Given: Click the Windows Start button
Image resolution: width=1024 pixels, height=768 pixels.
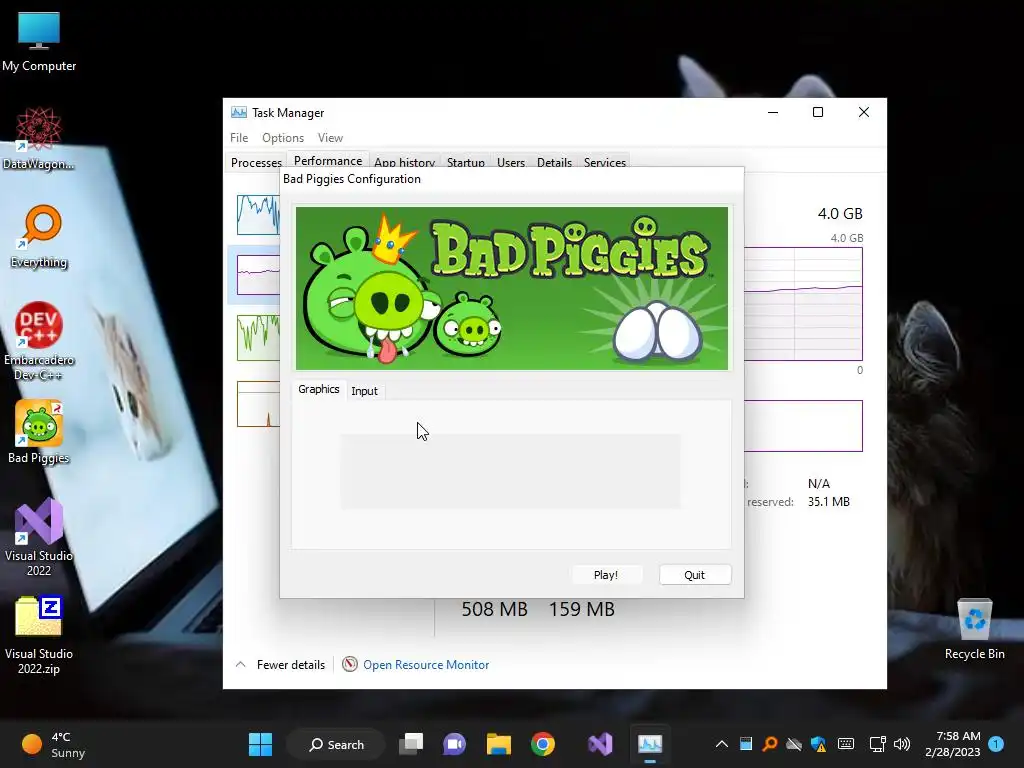Looking at the screenshot, I should (261, 744).
